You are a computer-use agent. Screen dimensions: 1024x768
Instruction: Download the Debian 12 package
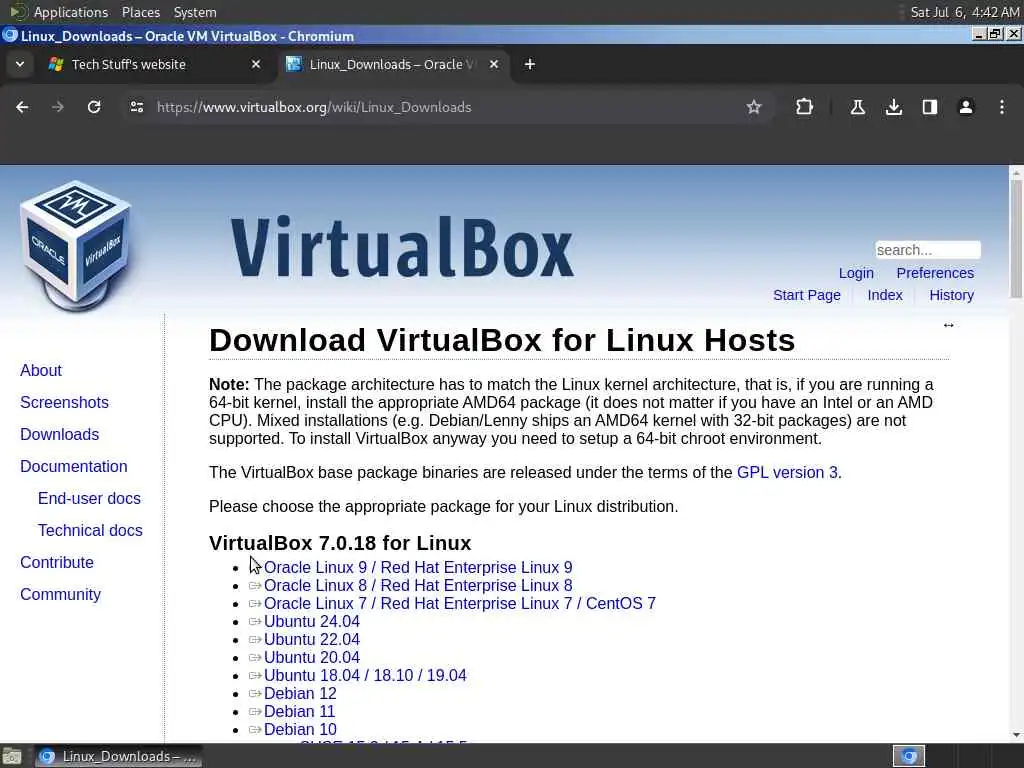[x=300, y=694]
